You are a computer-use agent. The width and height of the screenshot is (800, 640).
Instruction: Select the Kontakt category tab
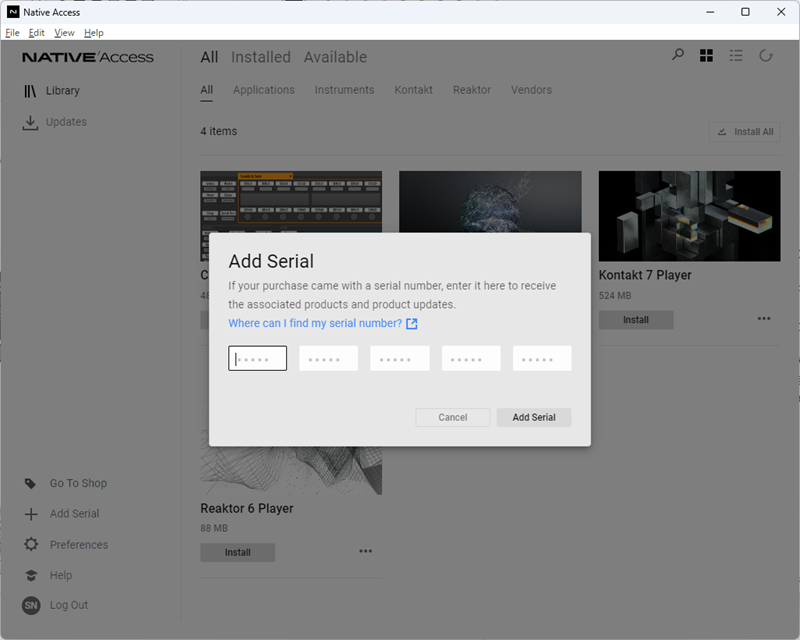click(x=413, y=90)
